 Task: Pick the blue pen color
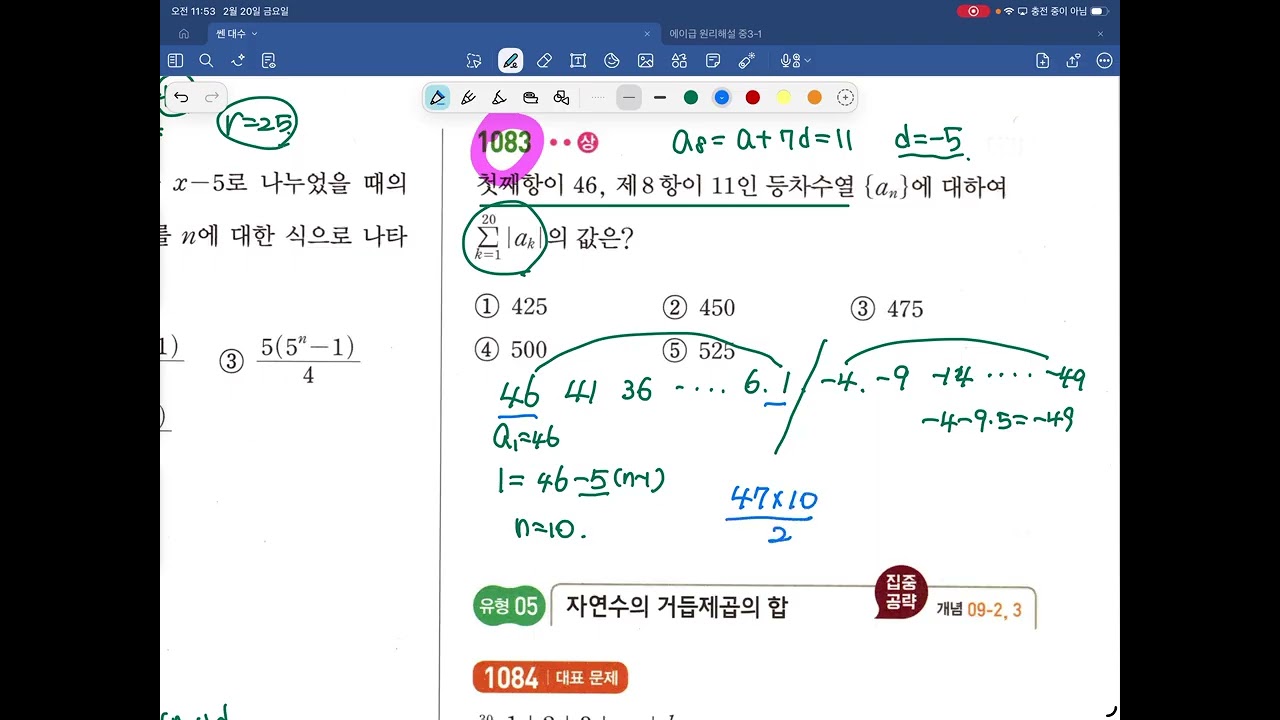pos(722,97)
